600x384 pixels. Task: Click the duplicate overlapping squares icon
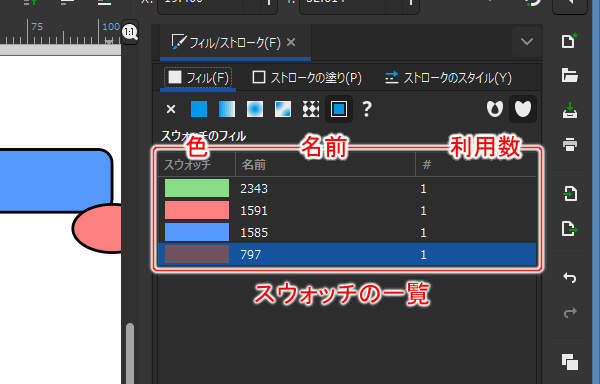(x=569, y=362)
